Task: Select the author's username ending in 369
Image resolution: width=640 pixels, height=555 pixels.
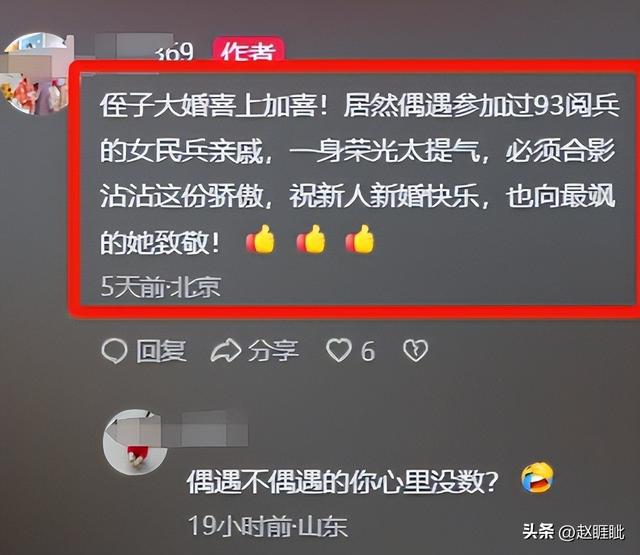Action: tap(143, 49)
